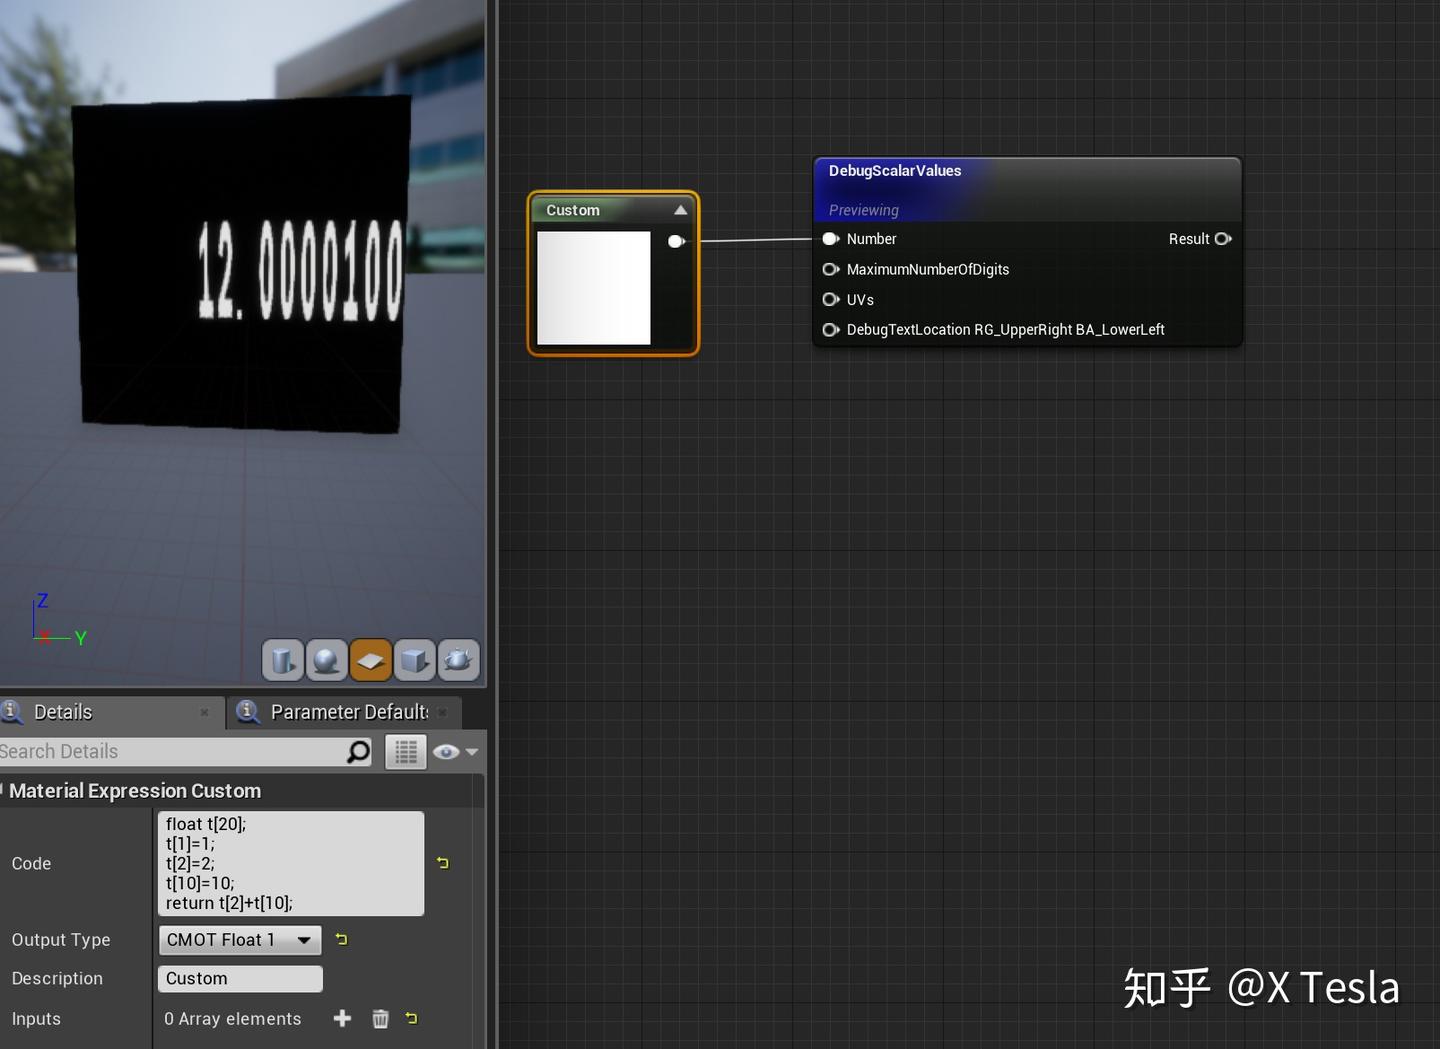This screenshot has height=1049, width=1440.
Task: Select the cylinder preview shape
Action: coord(282,660)
